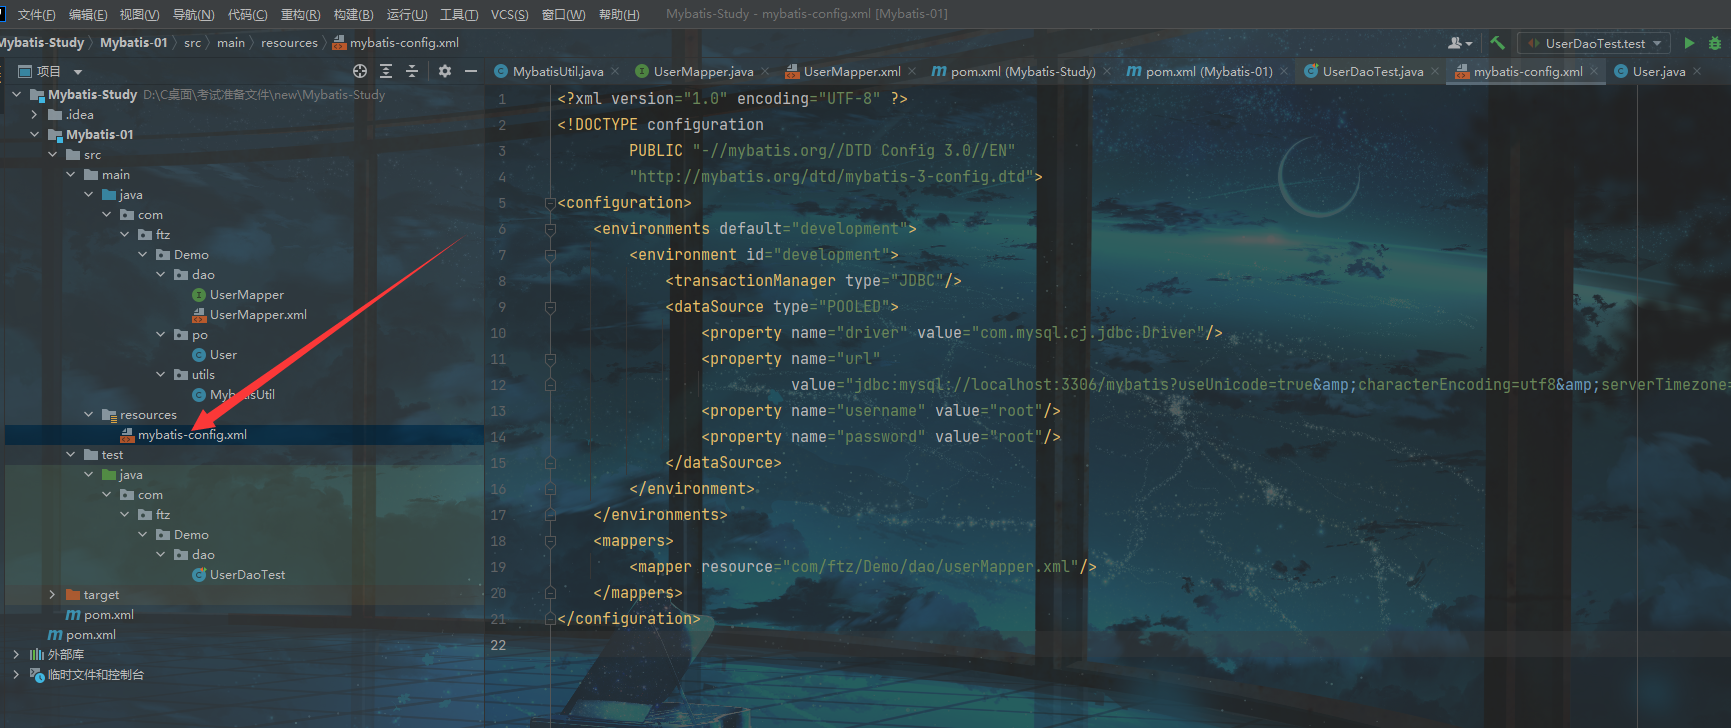
Task: Open the user account icon menu
Action: (x=1460, y=43)
